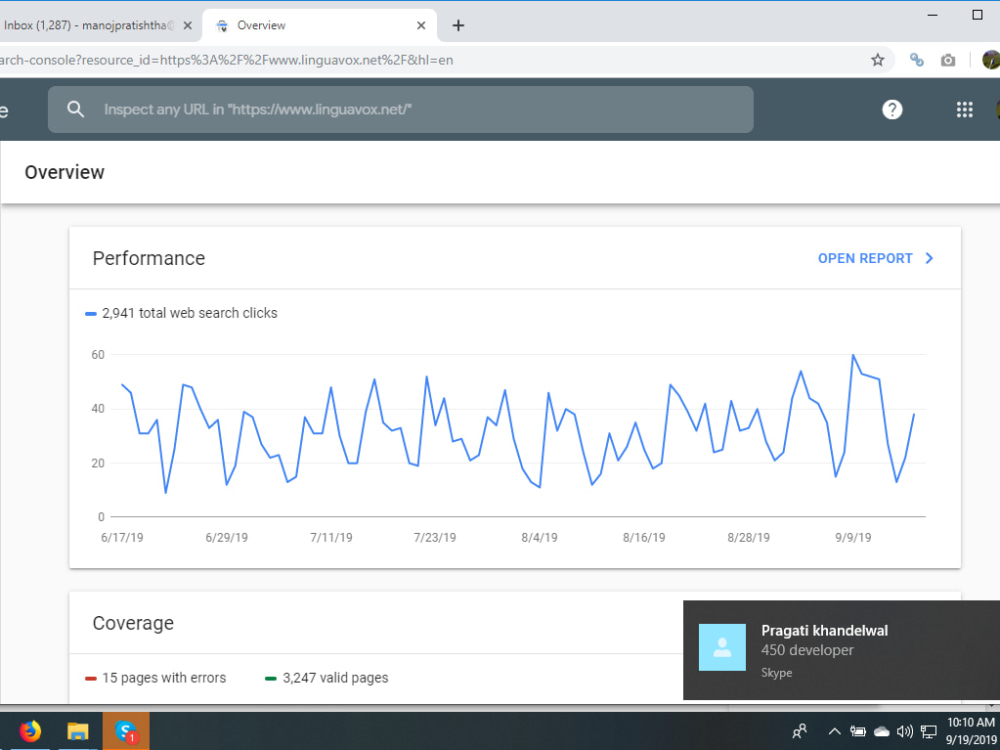
Task: Click the 9/9/19 peak on the chart
Action: click(853, 355)
